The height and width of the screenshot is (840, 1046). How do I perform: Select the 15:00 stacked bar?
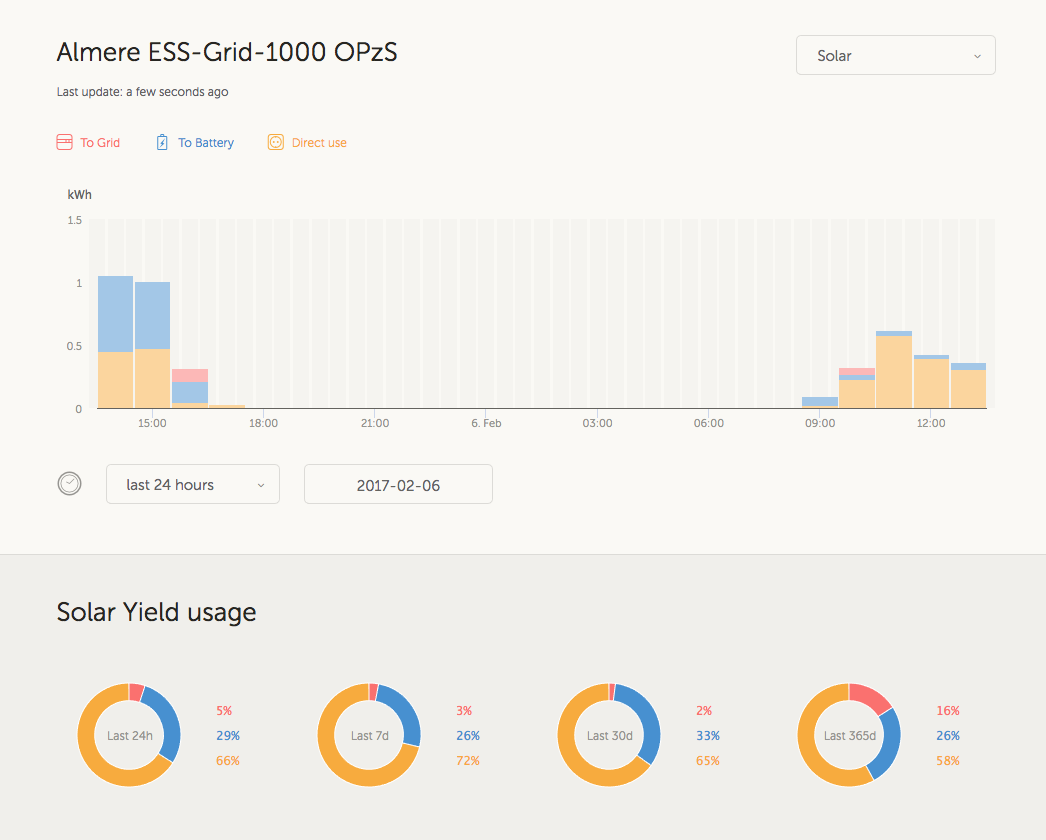(x=152, y=345)
